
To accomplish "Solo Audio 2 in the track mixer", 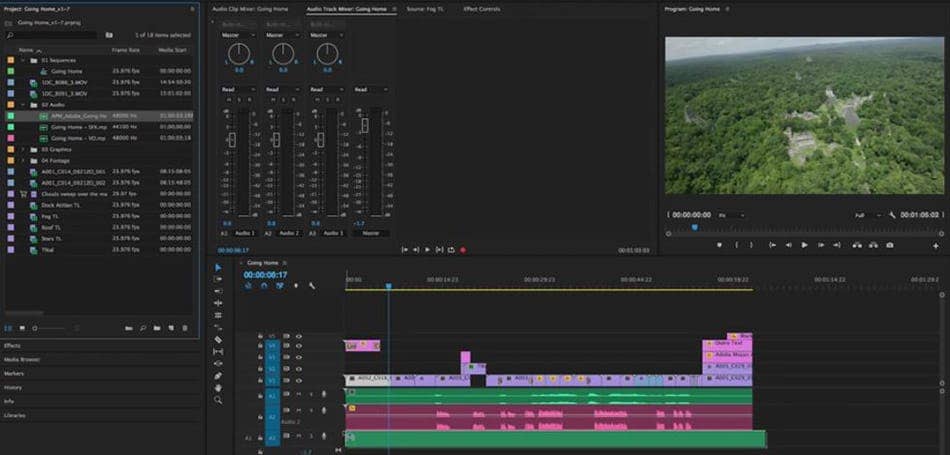I will coord(283,99).
